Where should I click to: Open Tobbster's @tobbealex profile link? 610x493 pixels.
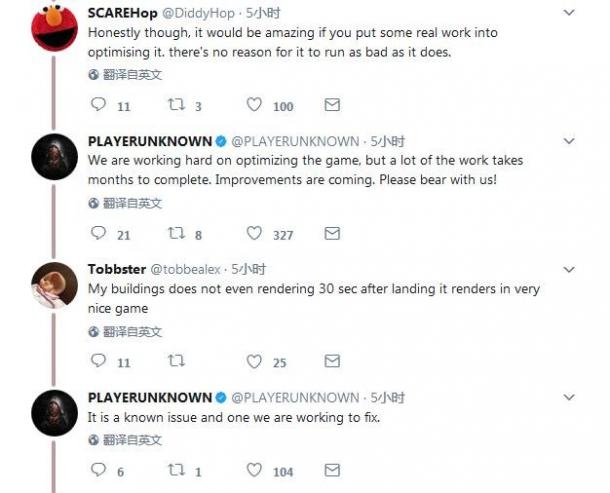tap(186, 269)
